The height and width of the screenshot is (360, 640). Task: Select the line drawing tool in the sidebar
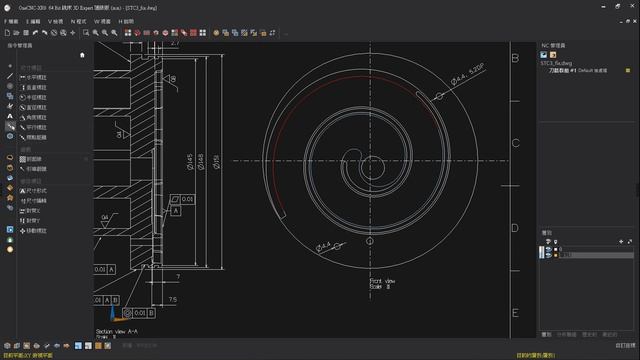(x=10, y=76)
